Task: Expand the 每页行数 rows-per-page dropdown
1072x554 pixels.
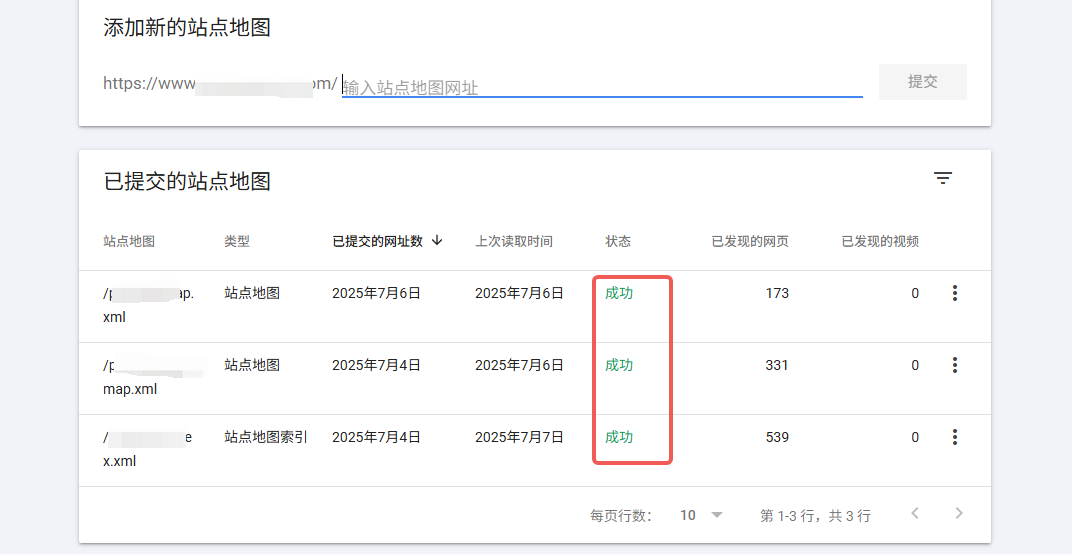Action: pos(702,515)
